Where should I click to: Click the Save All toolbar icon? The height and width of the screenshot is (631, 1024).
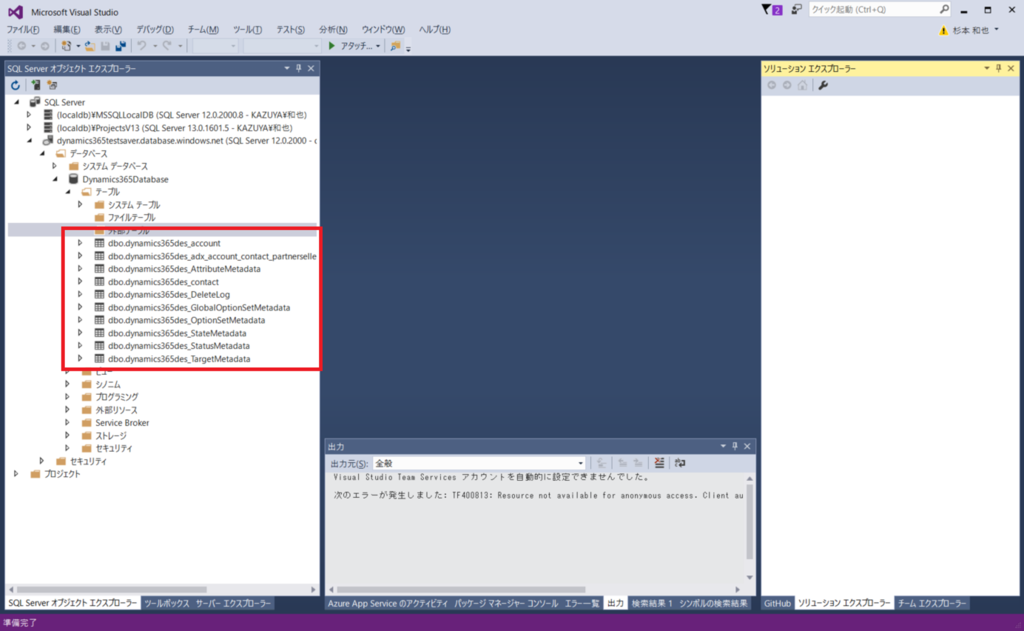(x=121, y=46)
